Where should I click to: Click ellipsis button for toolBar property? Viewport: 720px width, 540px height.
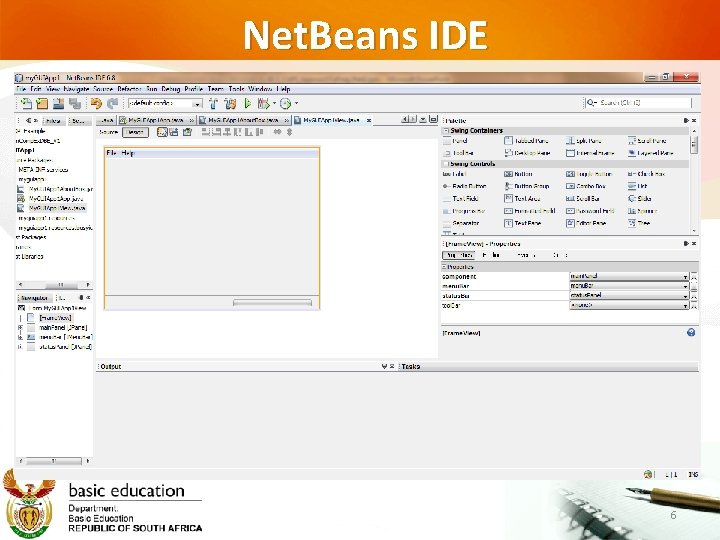(x=694, y=306)
